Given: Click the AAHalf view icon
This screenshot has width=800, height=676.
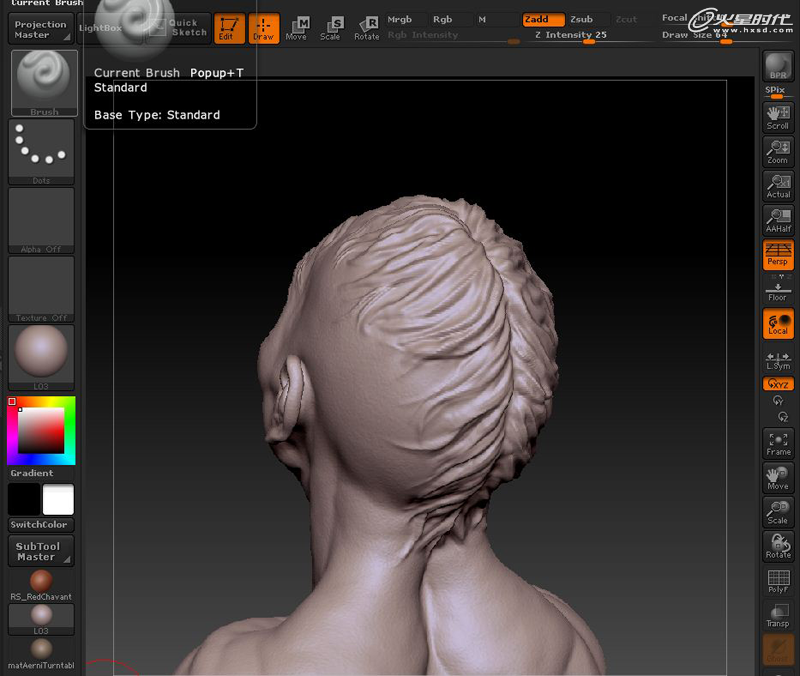Looking at the screenshot, I should pos(778,220).
